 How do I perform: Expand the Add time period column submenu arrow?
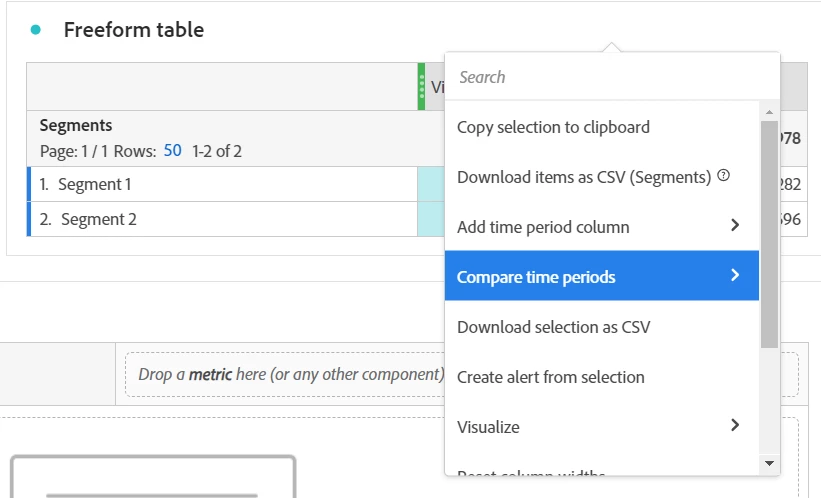[735, 226]
